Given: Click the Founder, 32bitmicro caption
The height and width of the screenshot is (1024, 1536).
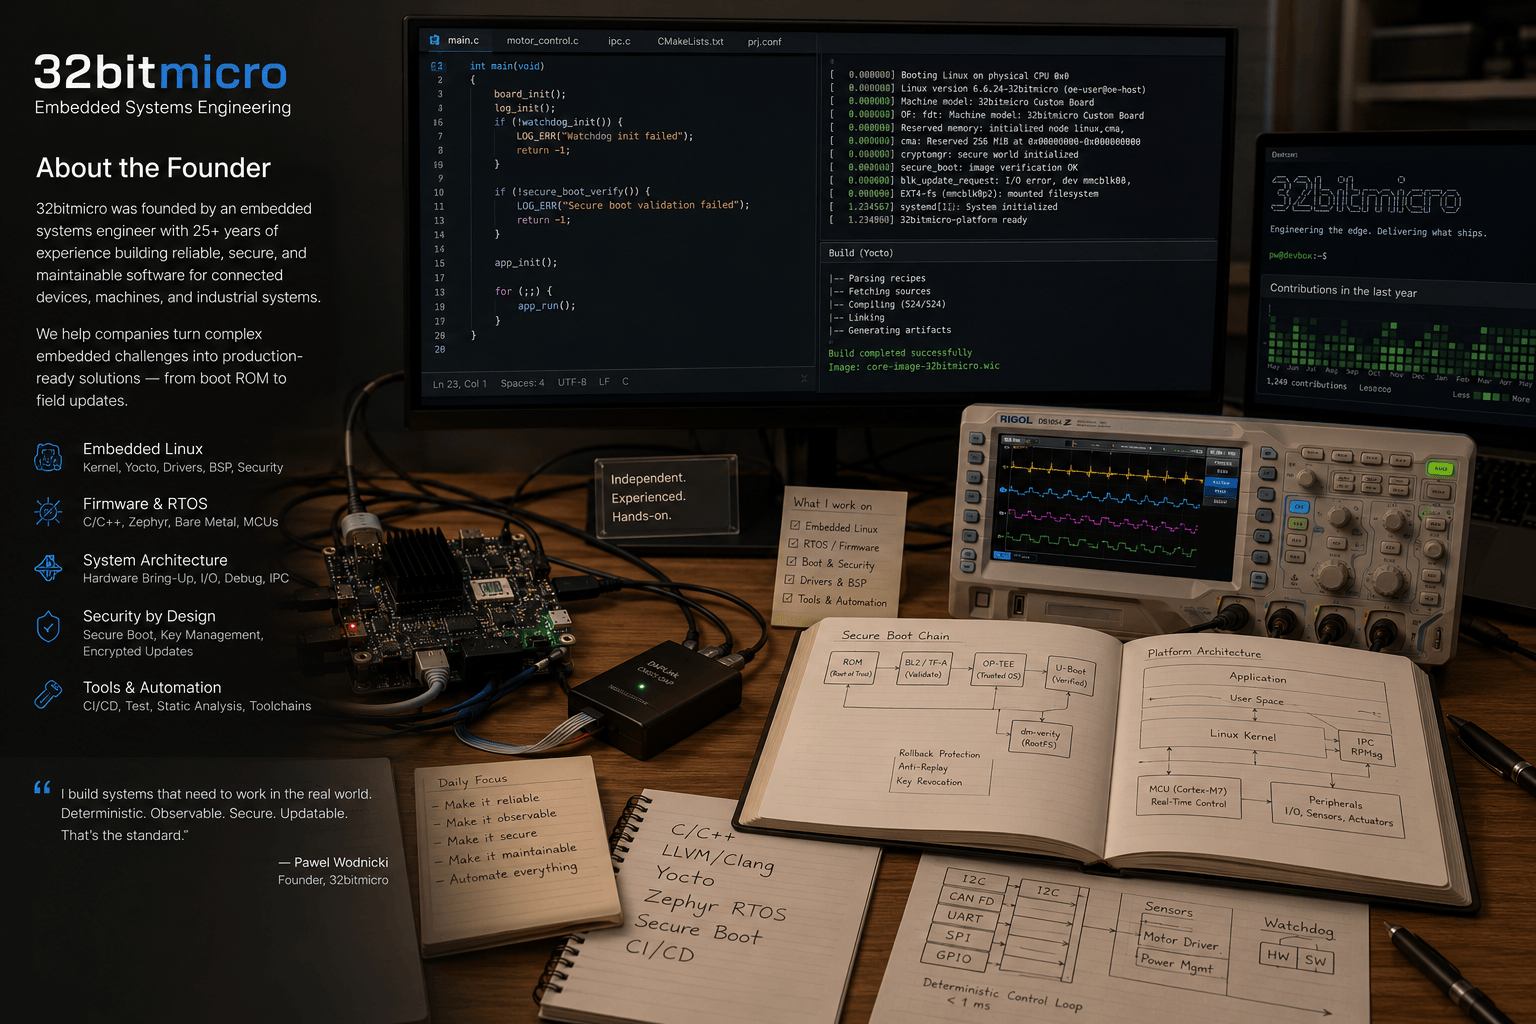Looking at the screenshot, I should [x=333, y=880].
